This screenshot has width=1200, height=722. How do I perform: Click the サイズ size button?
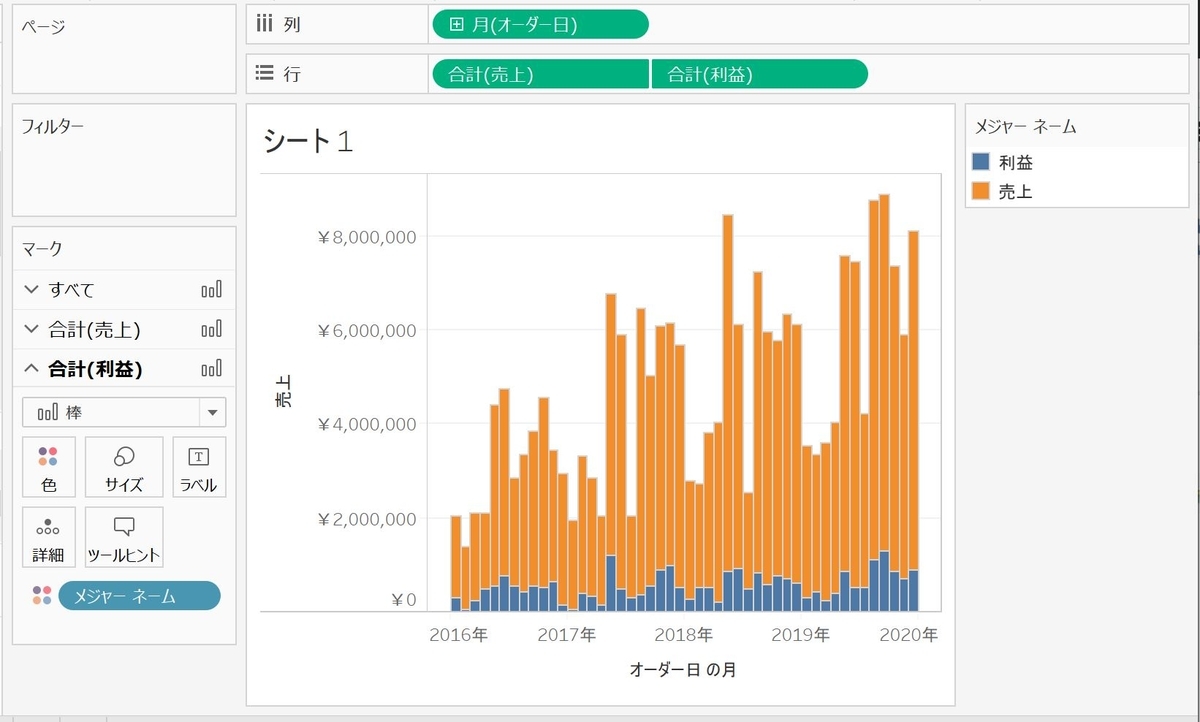click(x=124, y=467)
